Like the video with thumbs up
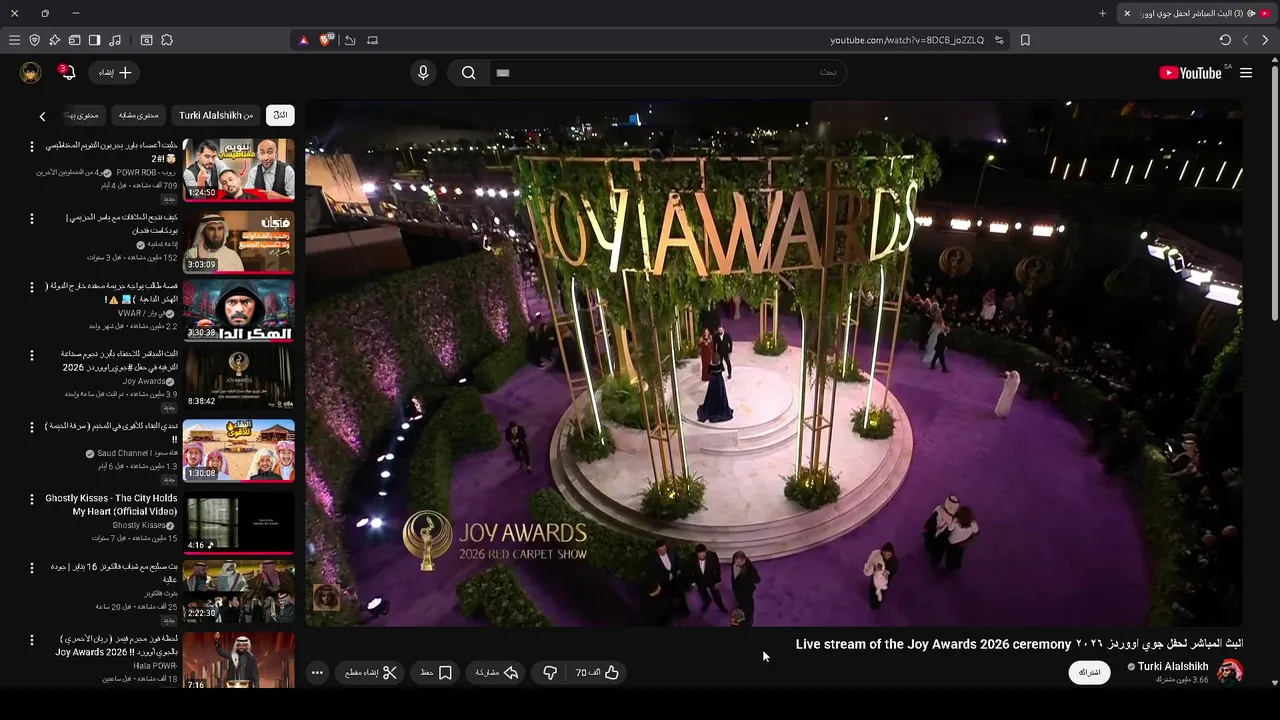Screen dimensions: 1280x720 click(598, 673)
